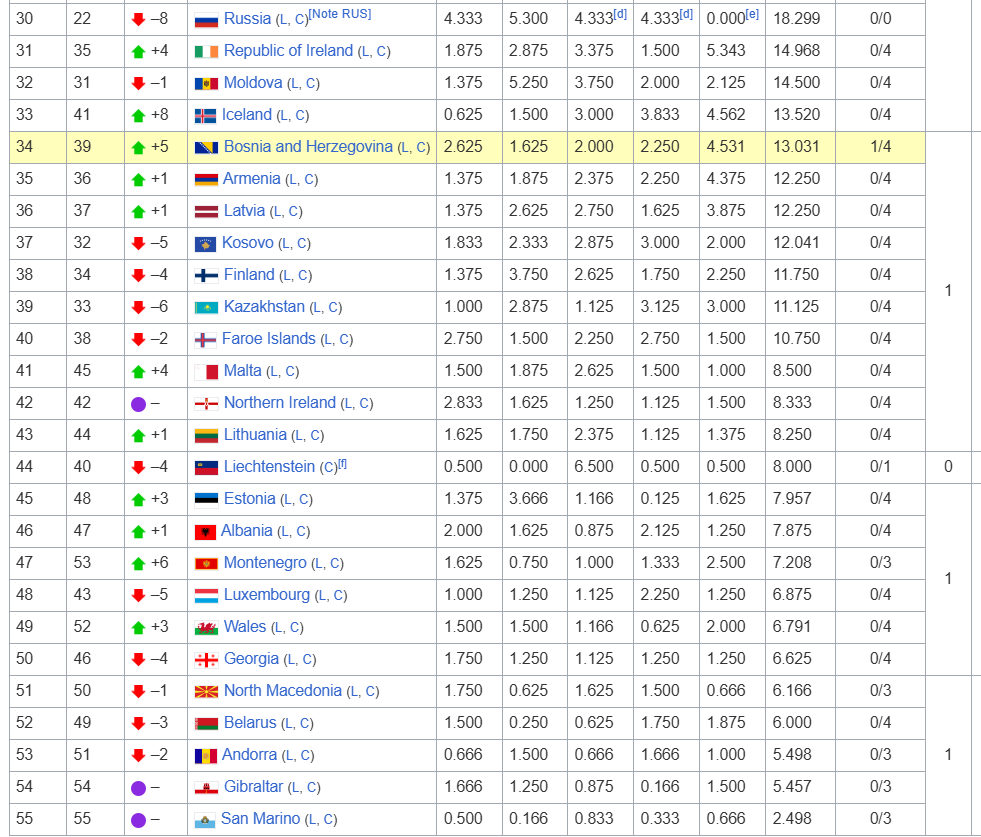Screen dimensions: 981x837
Task: Open the San Marino country link
Action: (x=260, y=818)
